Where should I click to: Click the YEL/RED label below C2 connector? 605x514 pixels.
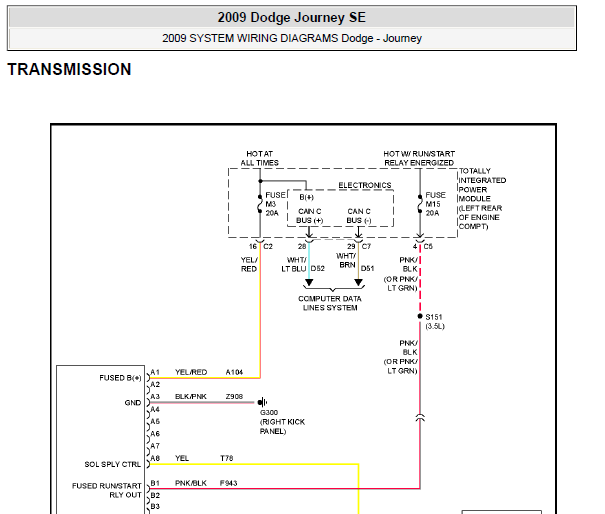(x=249, y=264)
